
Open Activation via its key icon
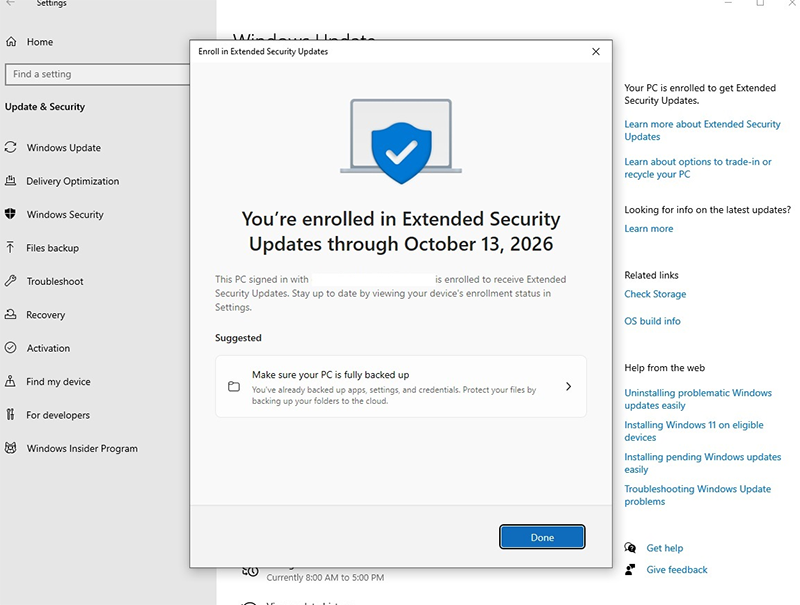pos(10,348)
